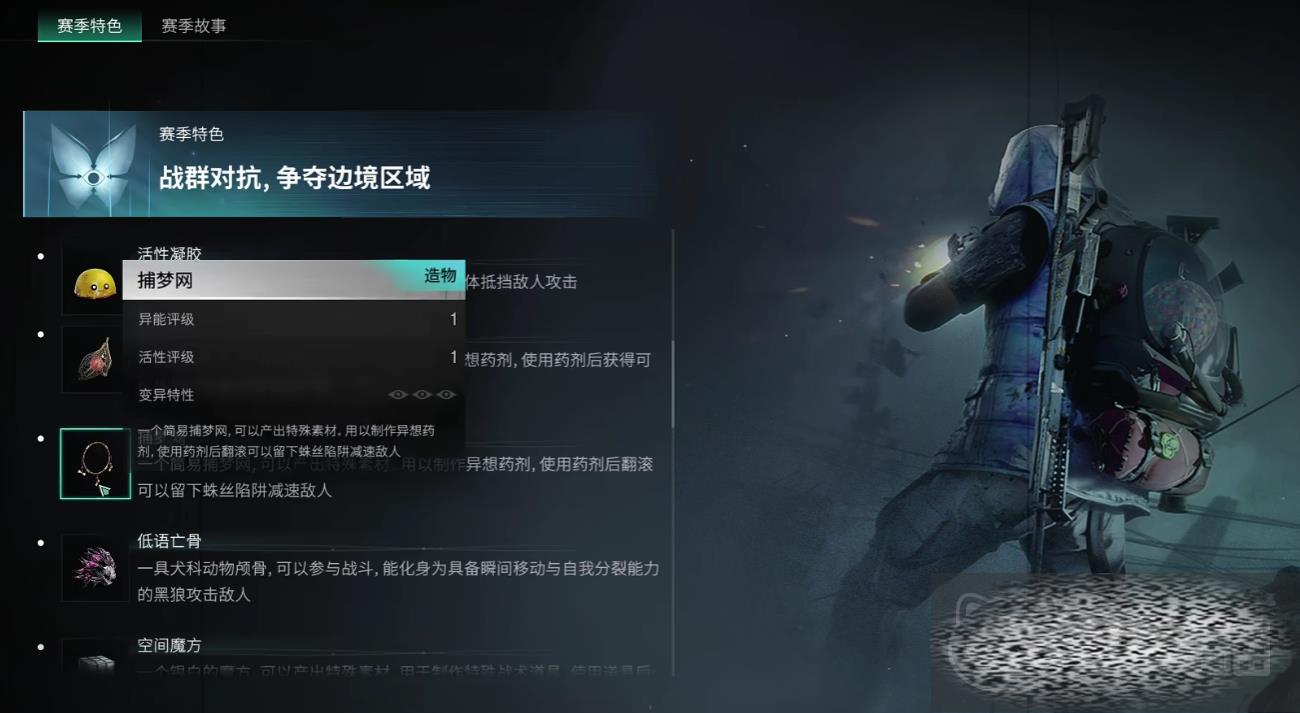Click the 捕梦网 tooltip header
This screenshot has width=1300, height=713.
pos(294,280)
